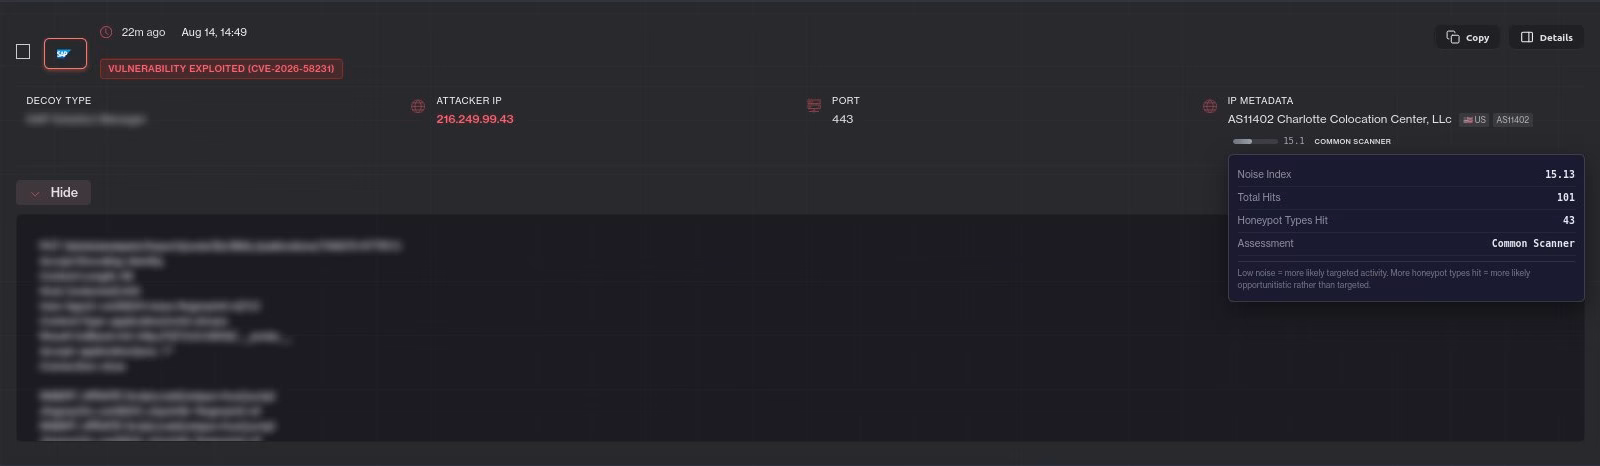1600x466 pixels.
Task: Click the US flag country badge
Action: pyautogui.click(x=1474, y=119)
